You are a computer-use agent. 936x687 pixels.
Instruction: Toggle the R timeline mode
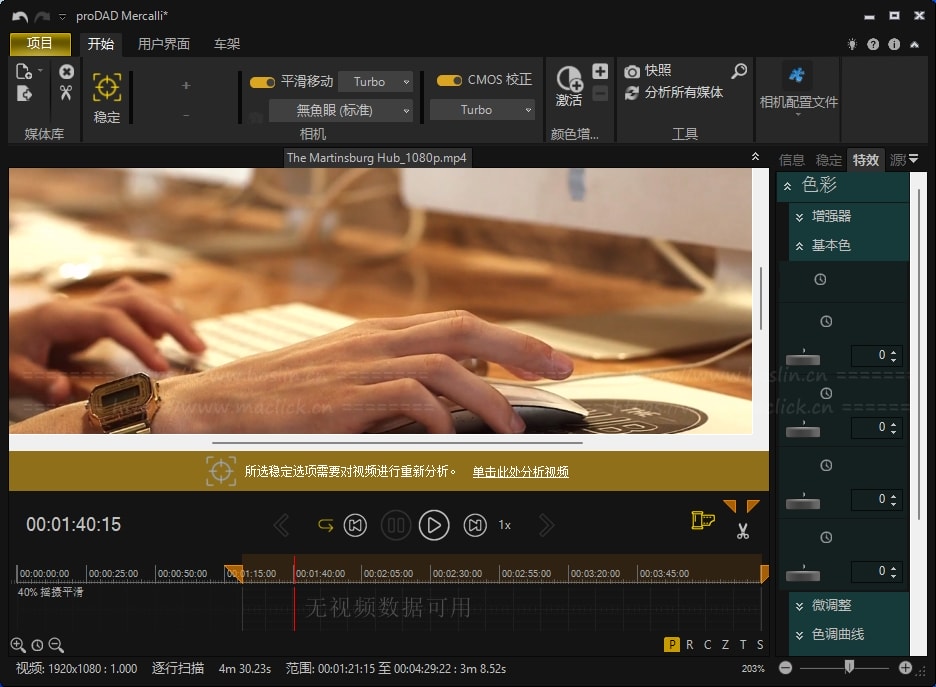[690, 645]
